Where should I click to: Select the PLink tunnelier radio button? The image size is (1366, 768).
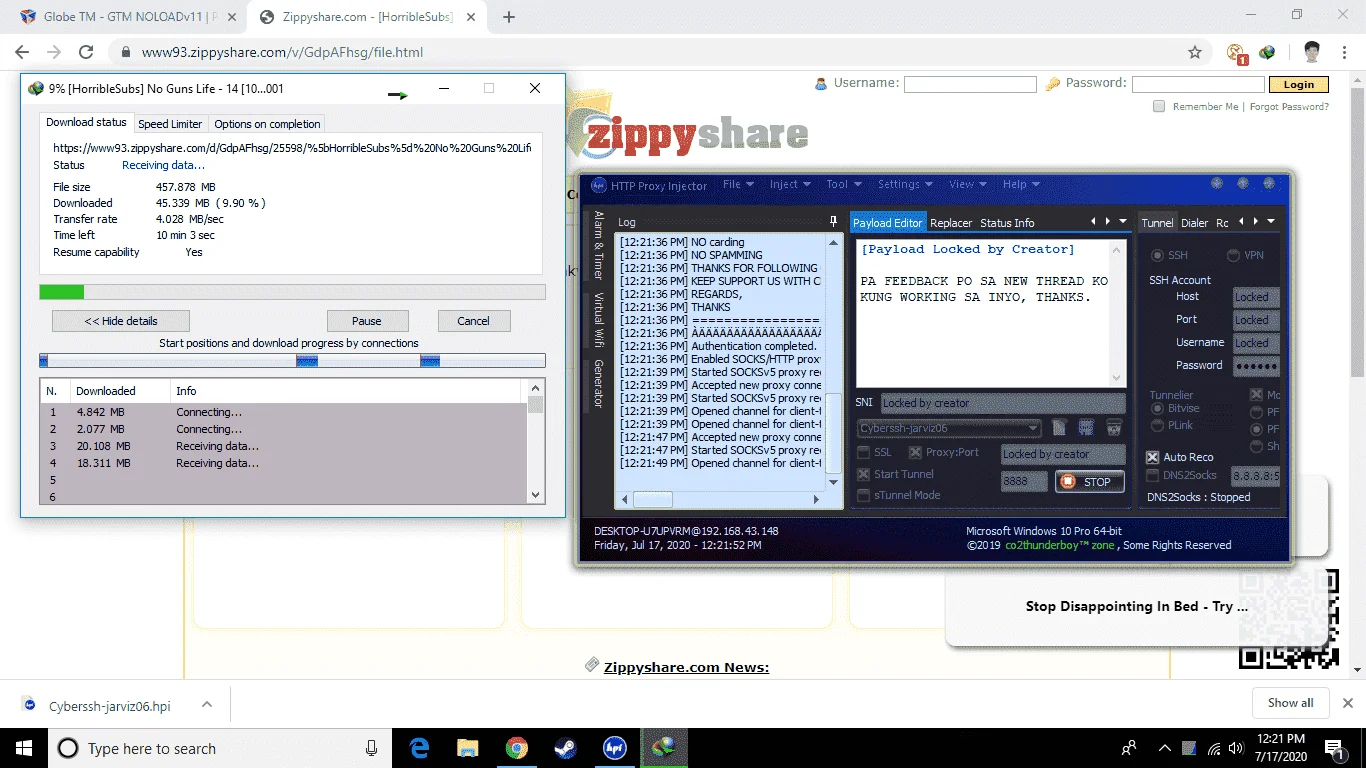1157,425
